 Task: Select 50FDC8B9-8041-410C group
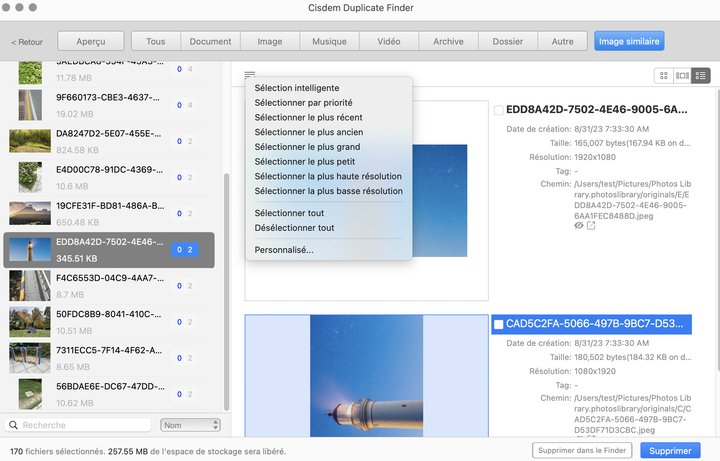pyautogui.click(x=109, y=322)
